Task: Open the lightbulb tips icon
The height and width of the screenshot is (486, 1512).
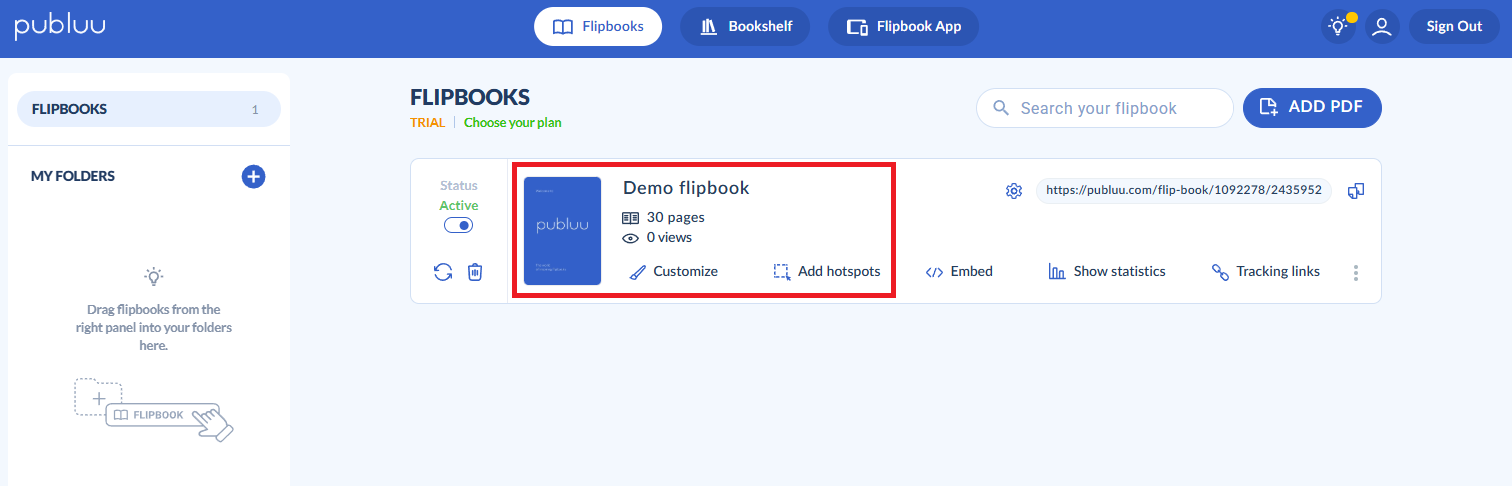Action: (1338, 27)
